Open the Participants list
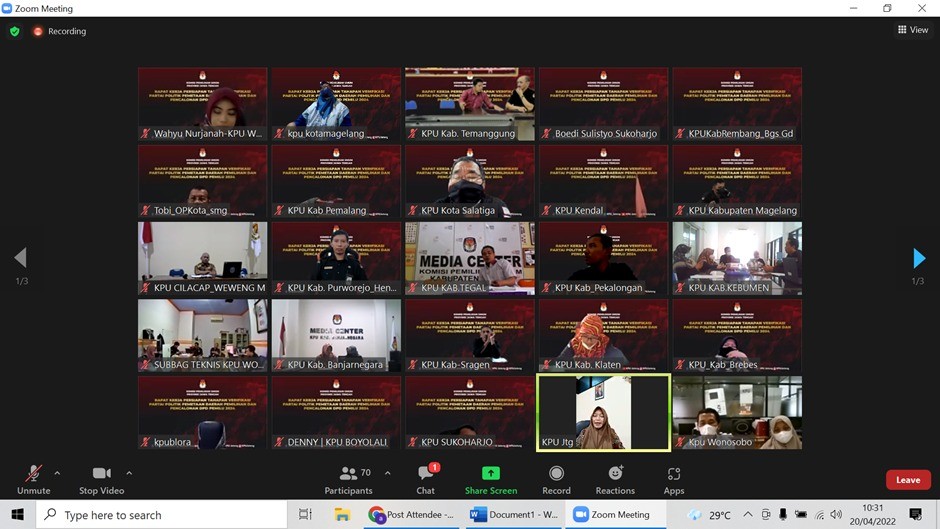Image resolution: width=940 pixels, height=529 pixels. pyautogui.click(x=348, y=478)
